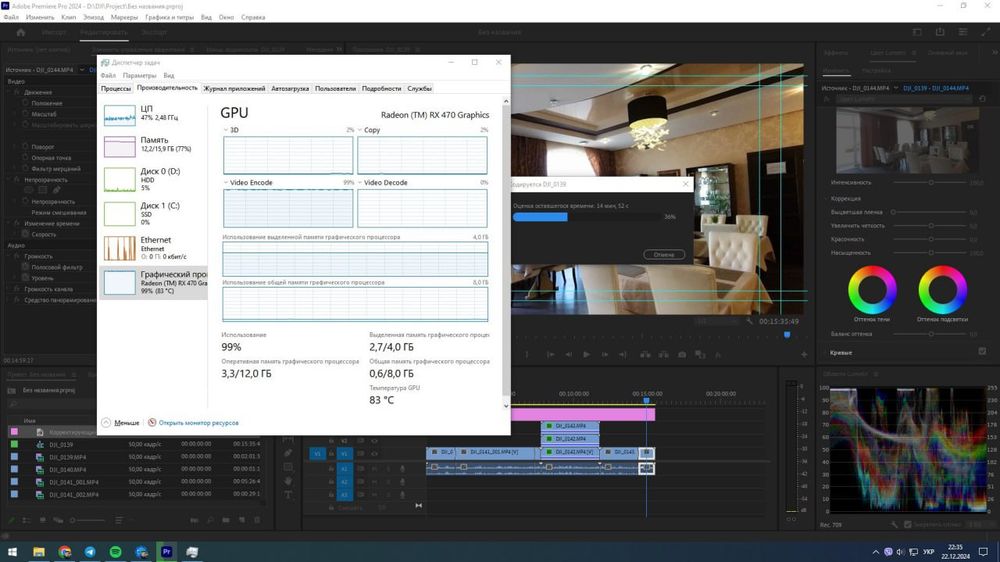Switch to the Процессы tab in Task Manager

click(116, 88)
